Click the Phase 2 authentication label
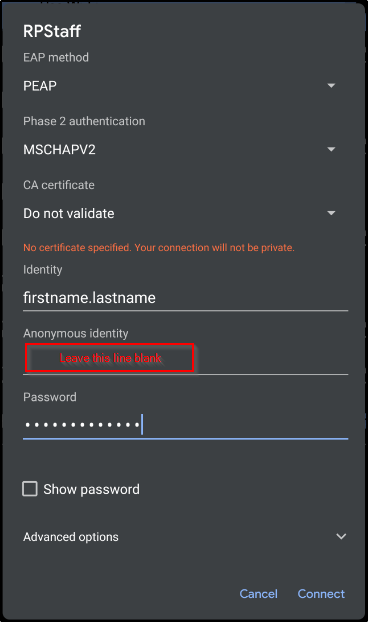The image size is (368, 622). (x=84, y=121)
